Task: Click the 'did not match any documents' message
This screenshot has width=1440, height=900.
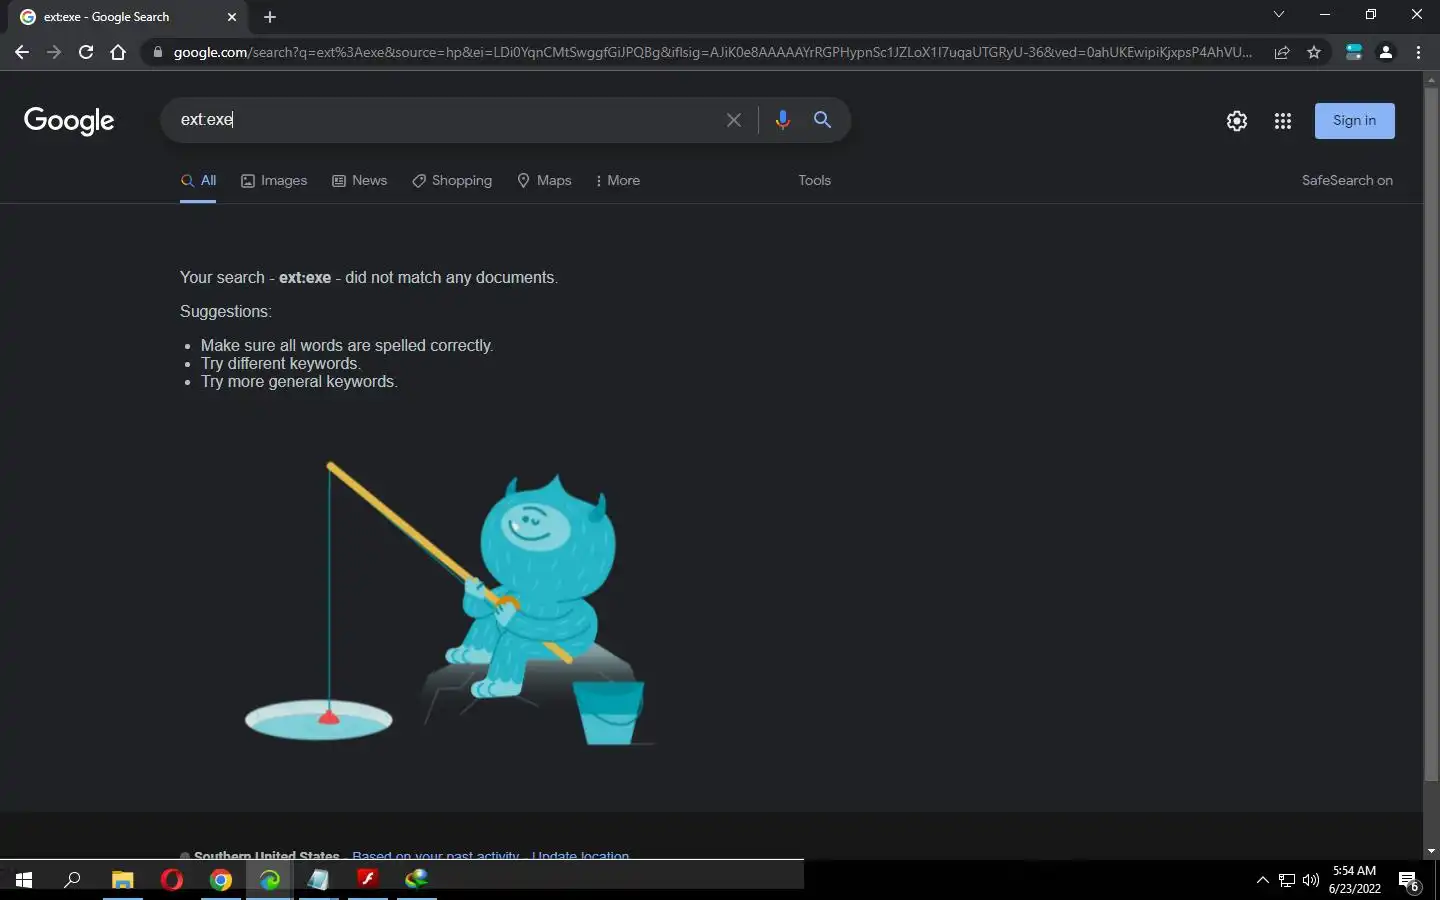Action: click(369, 277)
